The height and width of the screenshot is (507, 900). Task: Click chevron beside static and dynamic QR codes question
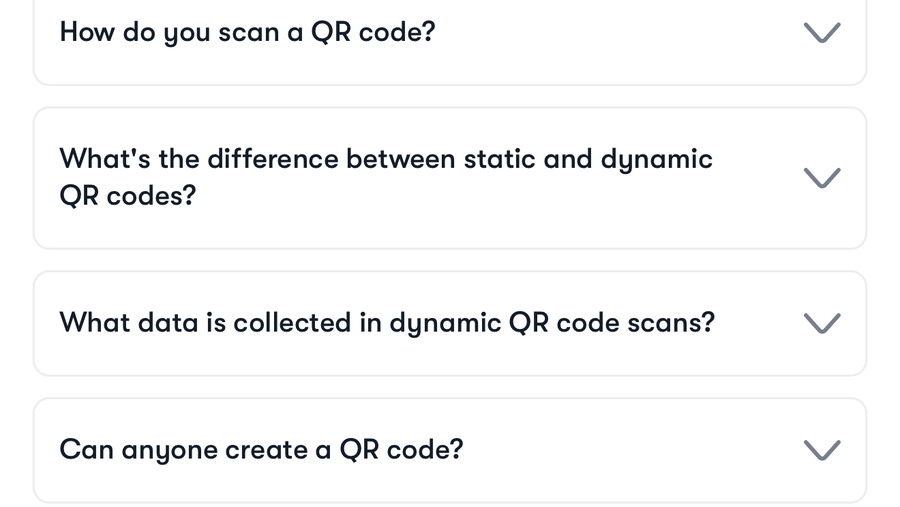822,177
